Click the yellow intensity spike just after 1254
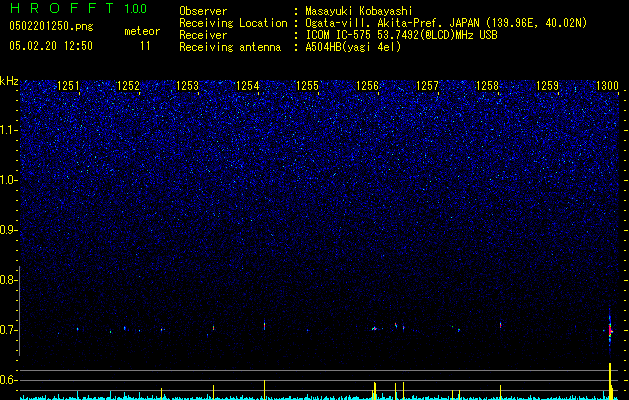This screenshot has height=400, width=629. (x=264, y=390)
